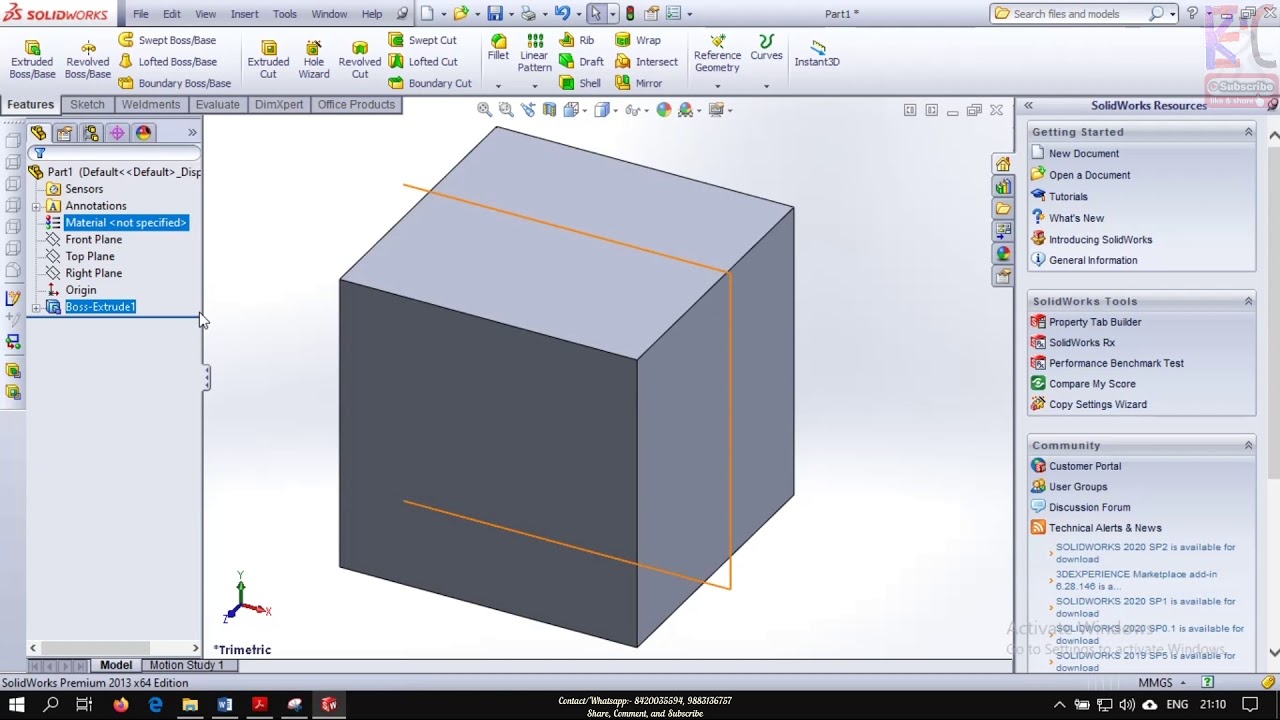
Task: Click the Zoom to Area icon
Action: point(506,110)
